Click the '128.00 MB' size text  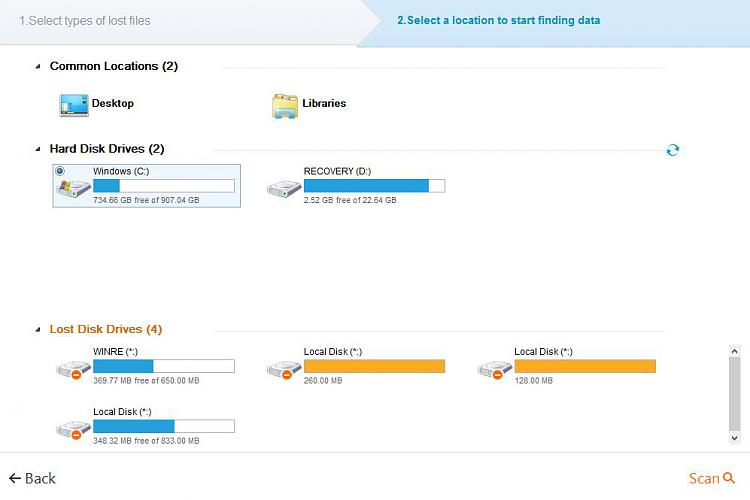(534, 380)
